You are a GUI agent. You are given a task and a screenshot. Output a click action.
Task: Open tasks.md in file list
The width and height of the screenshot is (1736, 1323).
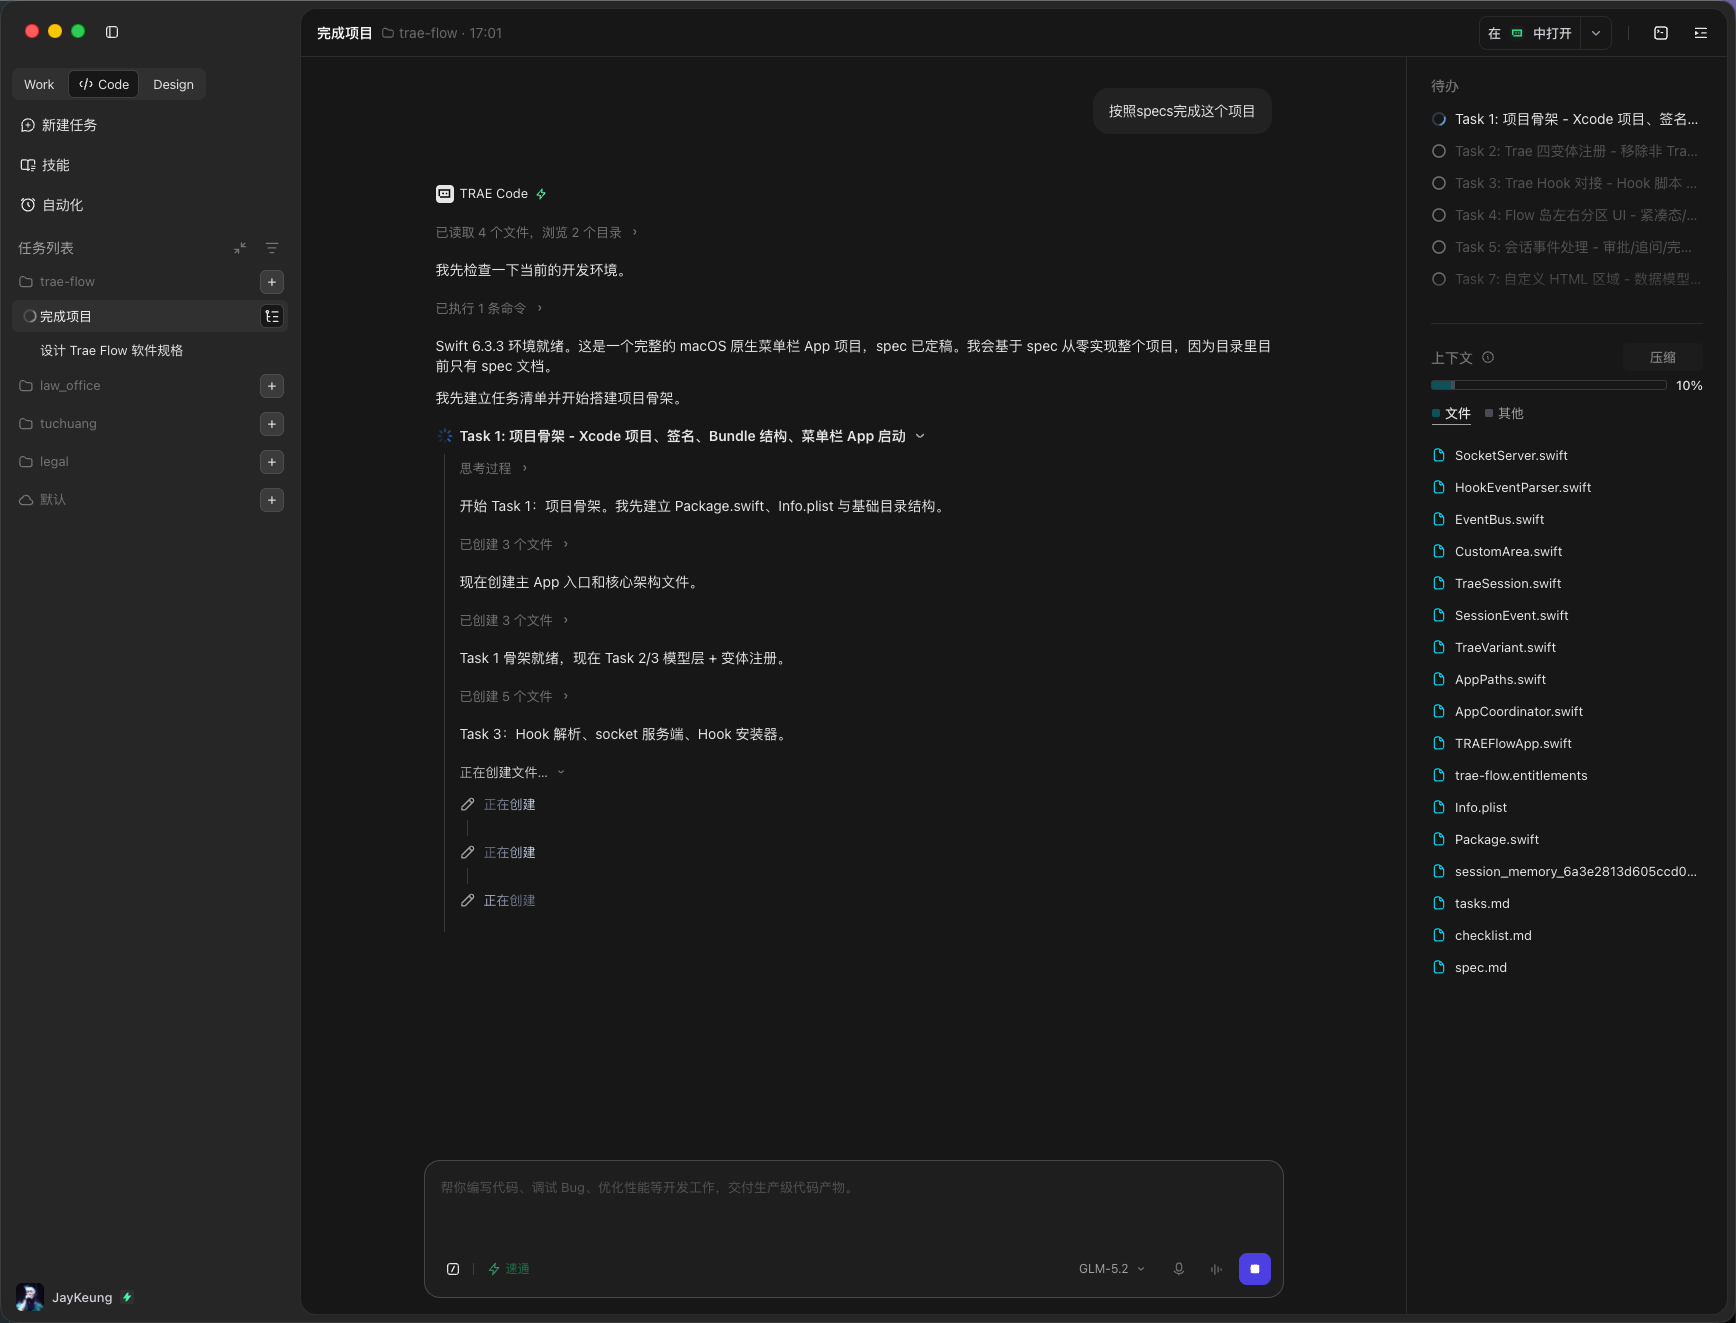1482,903
